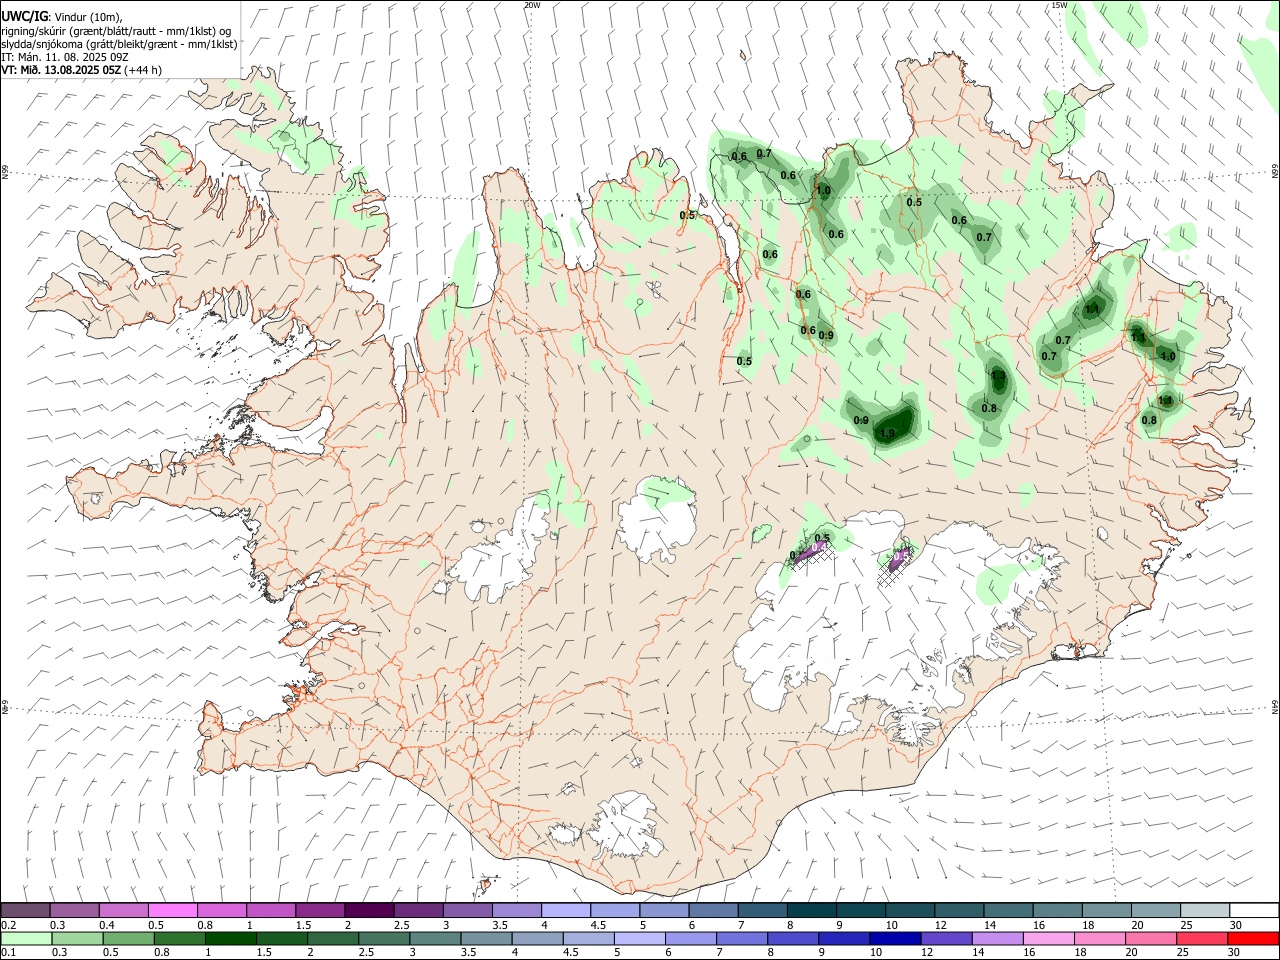Select the red lower legend swatch after 30
The image size is (1280, 960).
tap(1254, 938)
